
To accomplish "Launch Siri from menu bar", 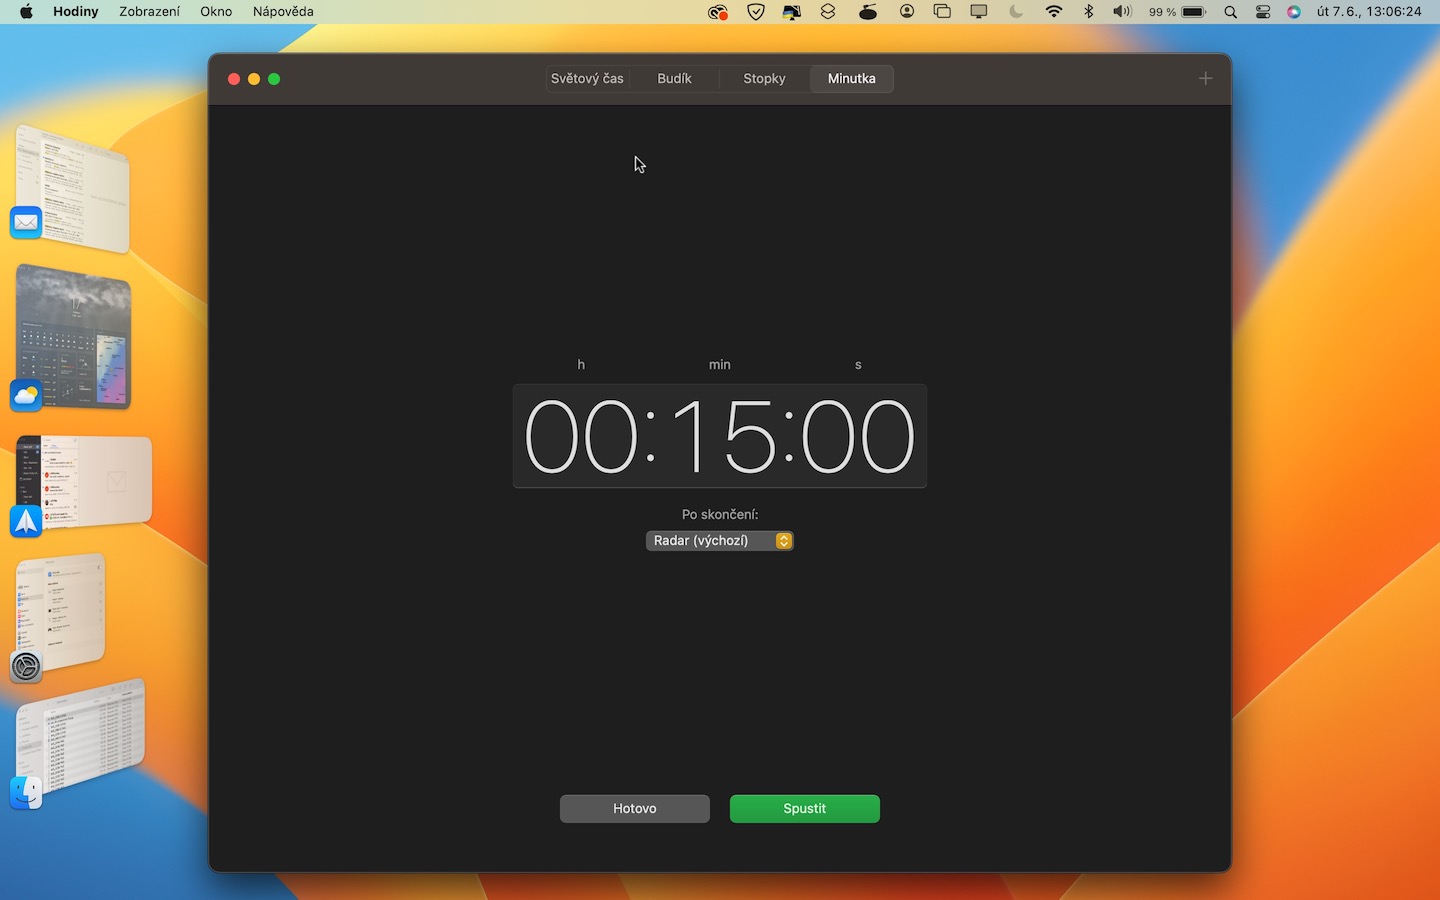I will pos(1294,12).
